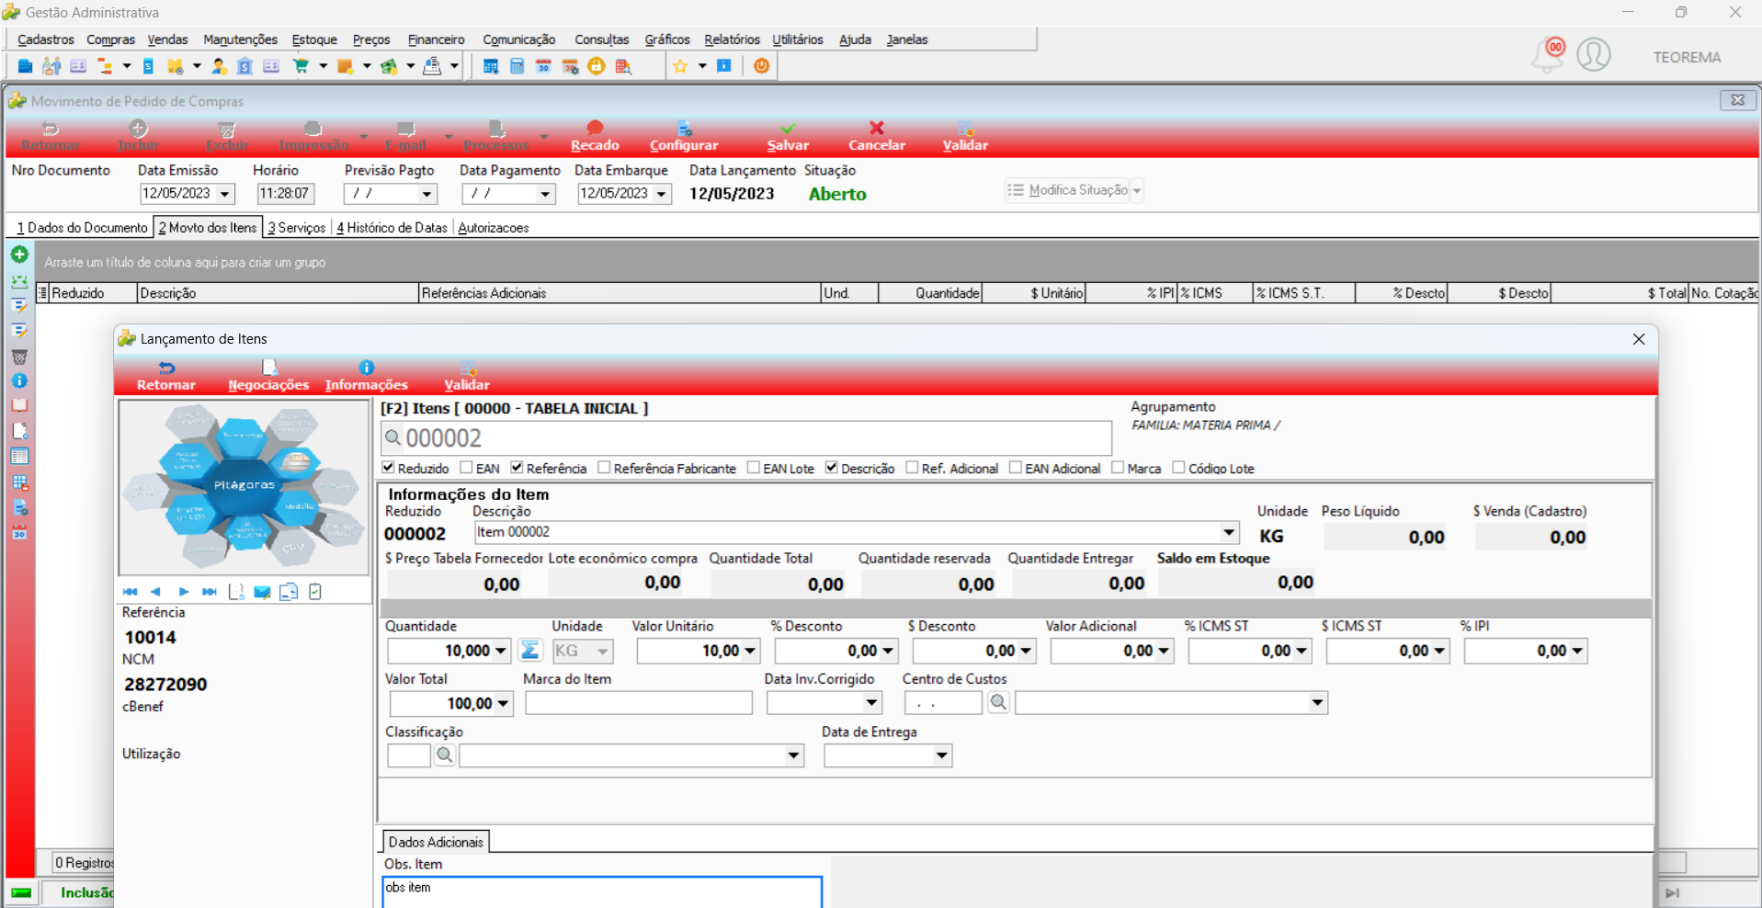
Task: Click magnifier beside Classificação field
Action: [x=445, y=755]
